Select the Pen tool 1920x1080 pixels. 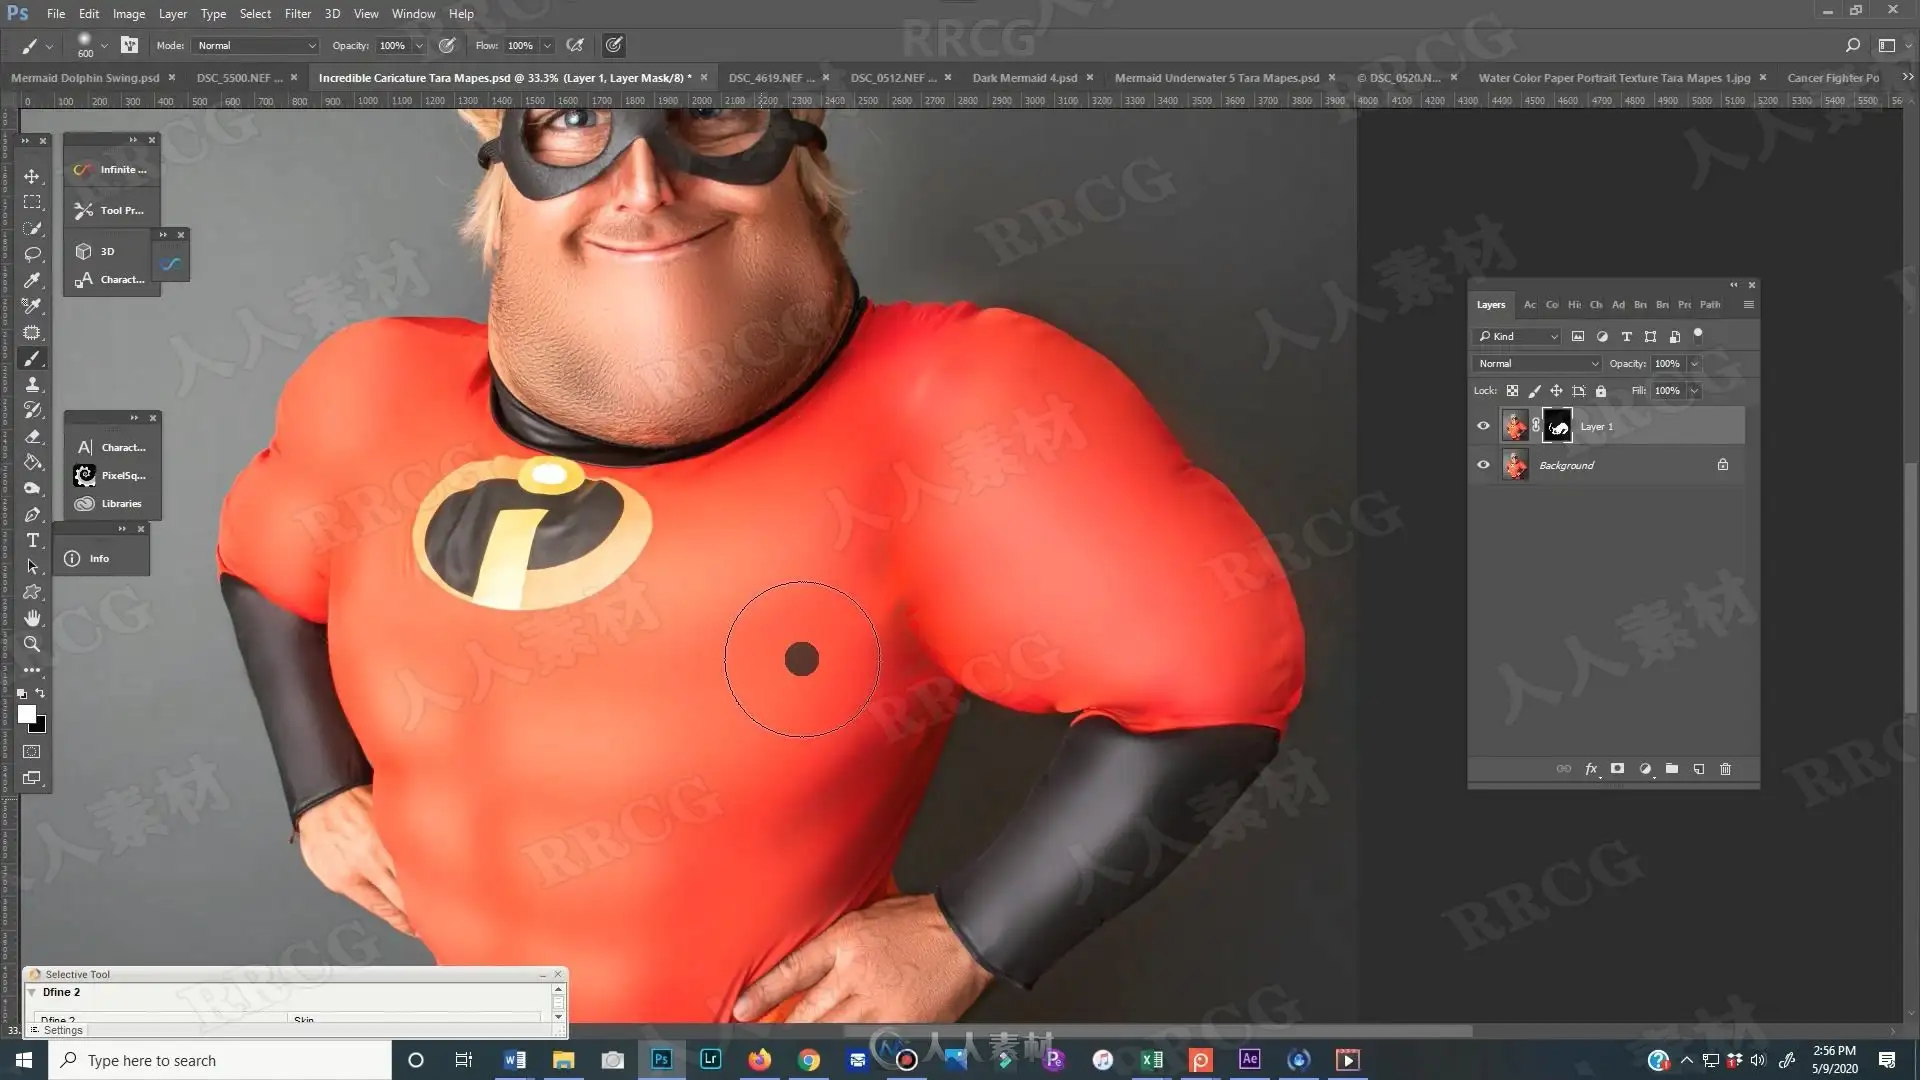(x=32, y=514)
